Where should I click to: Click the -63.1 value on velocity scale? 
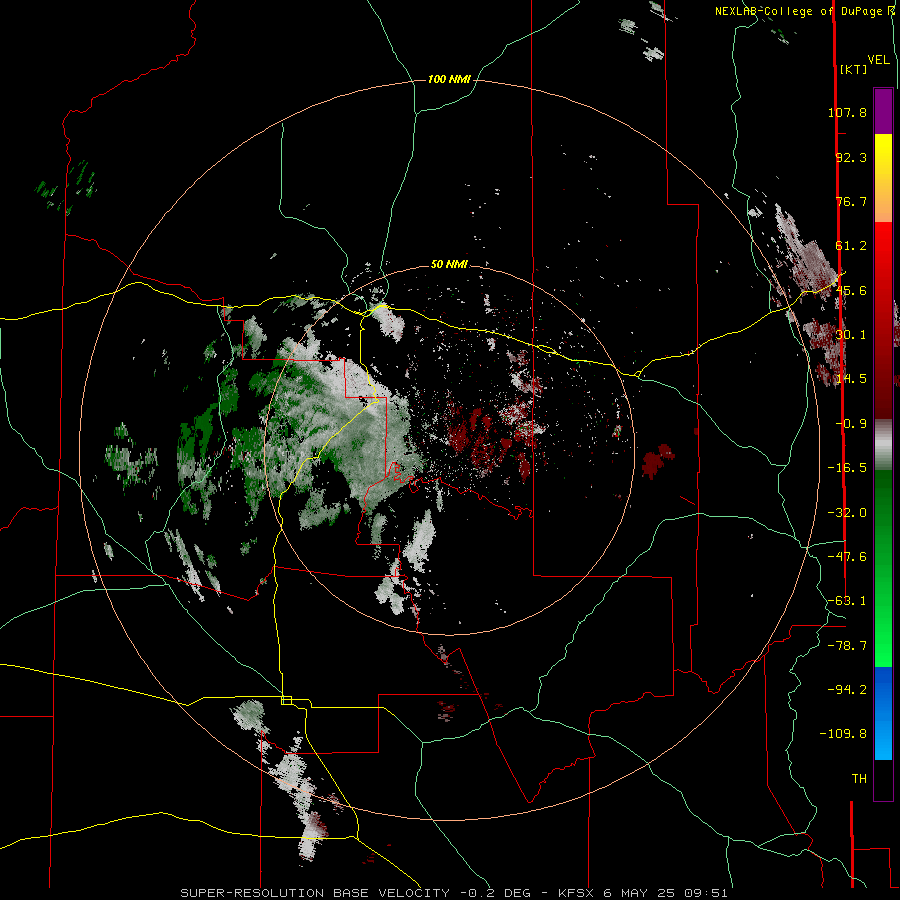click(x=847, y=601)
